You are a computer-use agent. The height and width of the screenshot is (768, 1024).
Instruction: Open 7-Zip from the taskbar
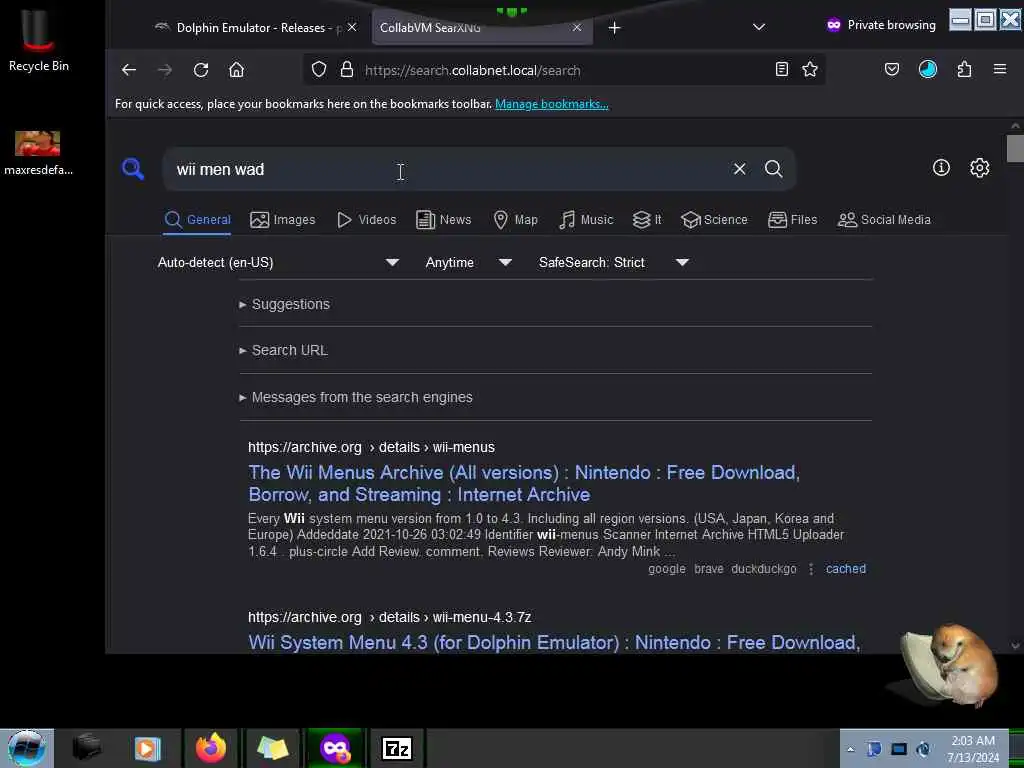point(396,748)
